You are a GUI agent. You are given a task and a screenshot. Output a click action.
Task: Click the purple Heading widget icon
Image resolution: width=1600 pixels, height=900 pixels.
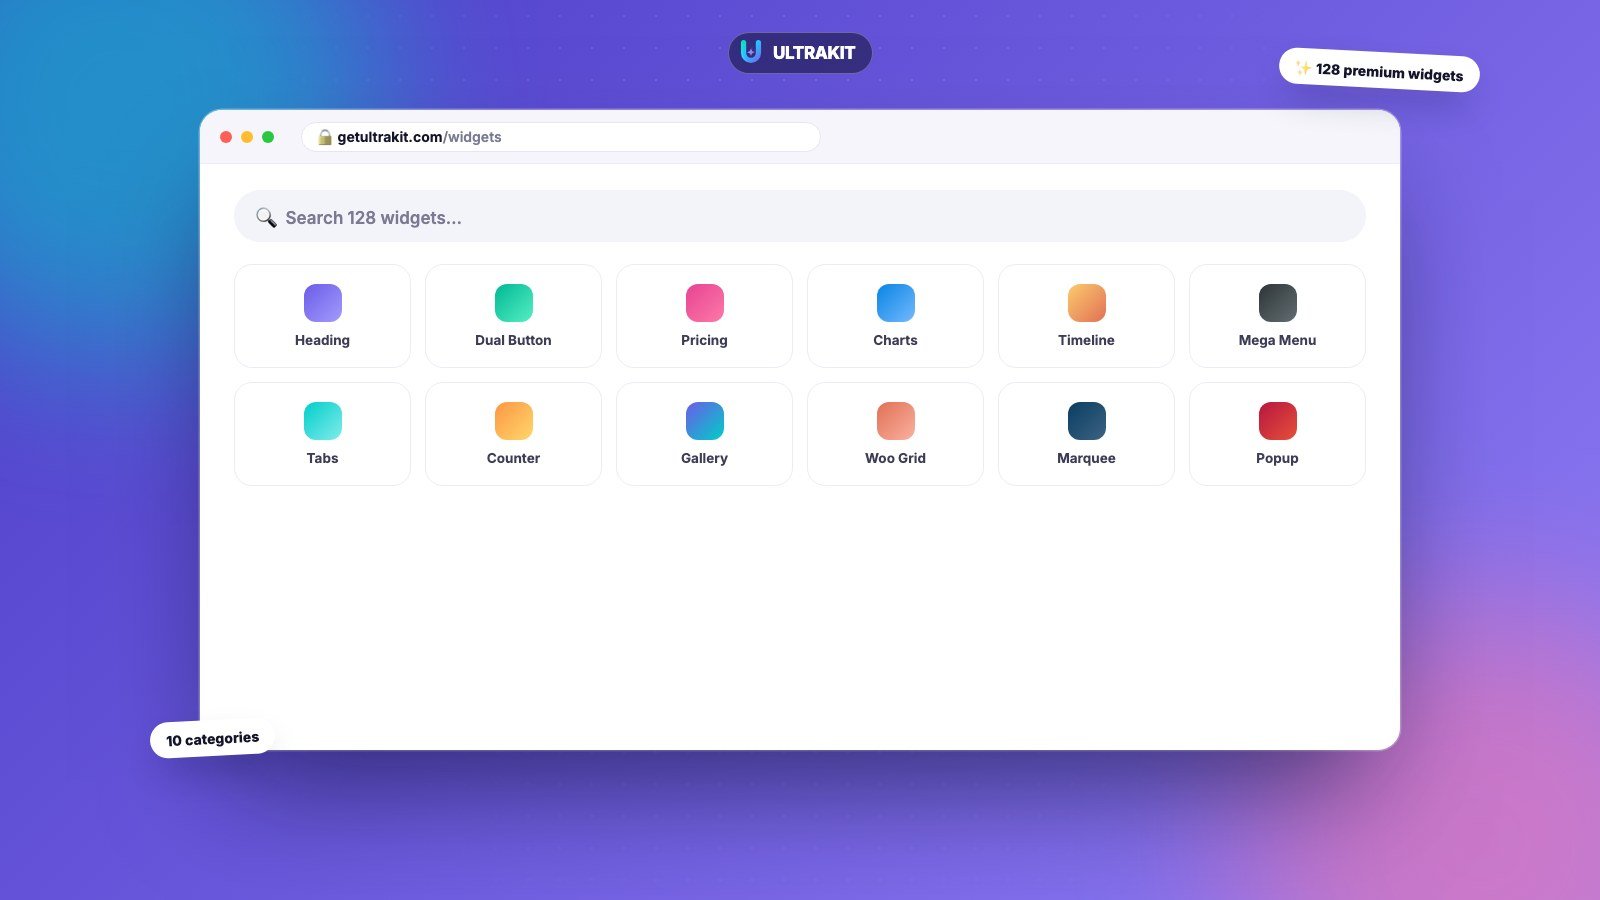[322, 303]
